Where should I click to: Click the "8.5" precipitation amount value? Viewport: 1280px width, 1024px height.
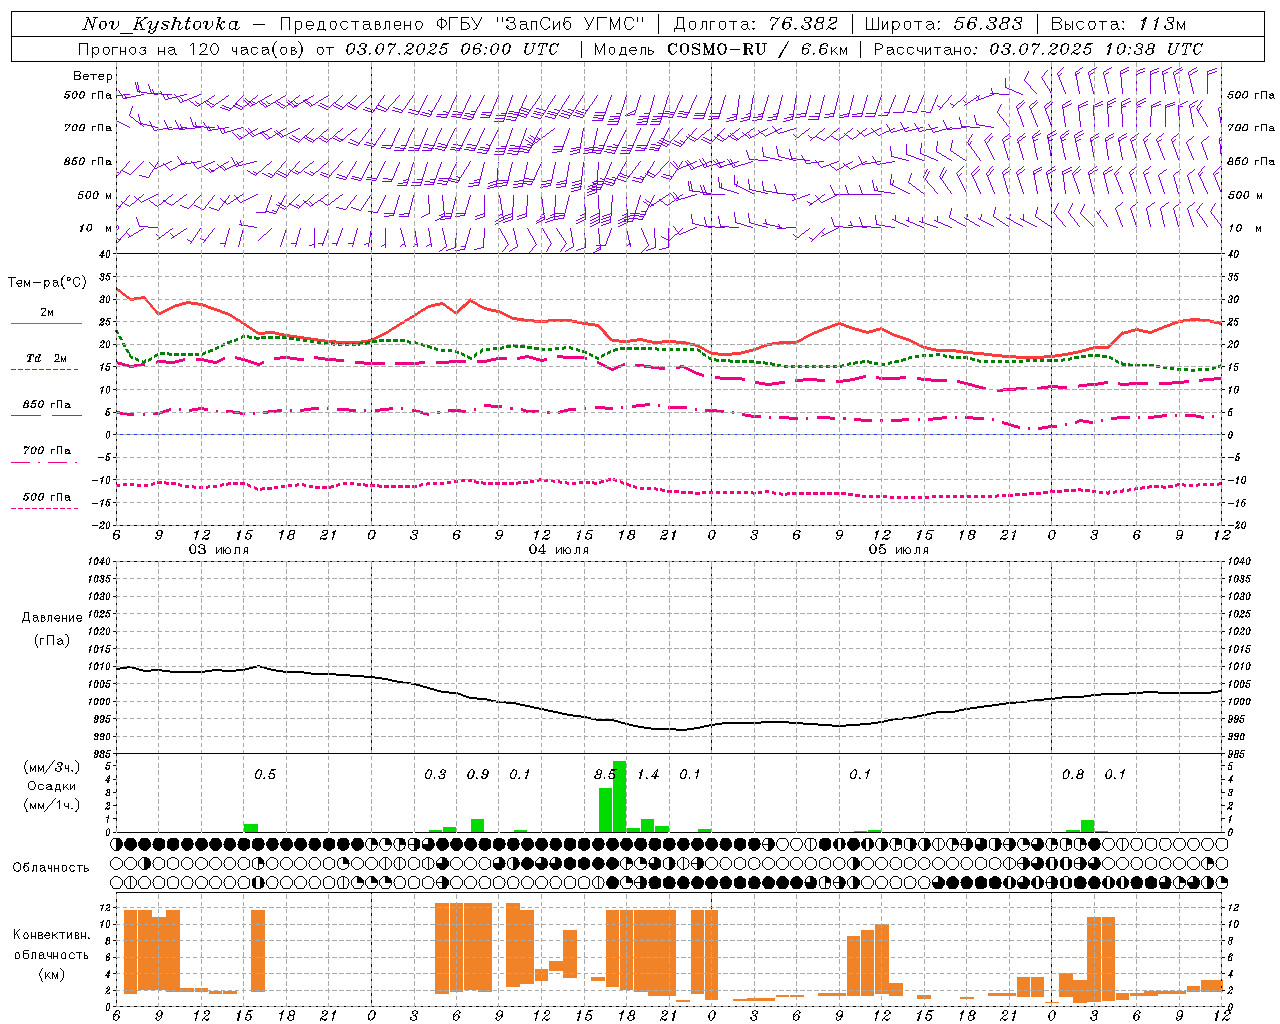605,775
